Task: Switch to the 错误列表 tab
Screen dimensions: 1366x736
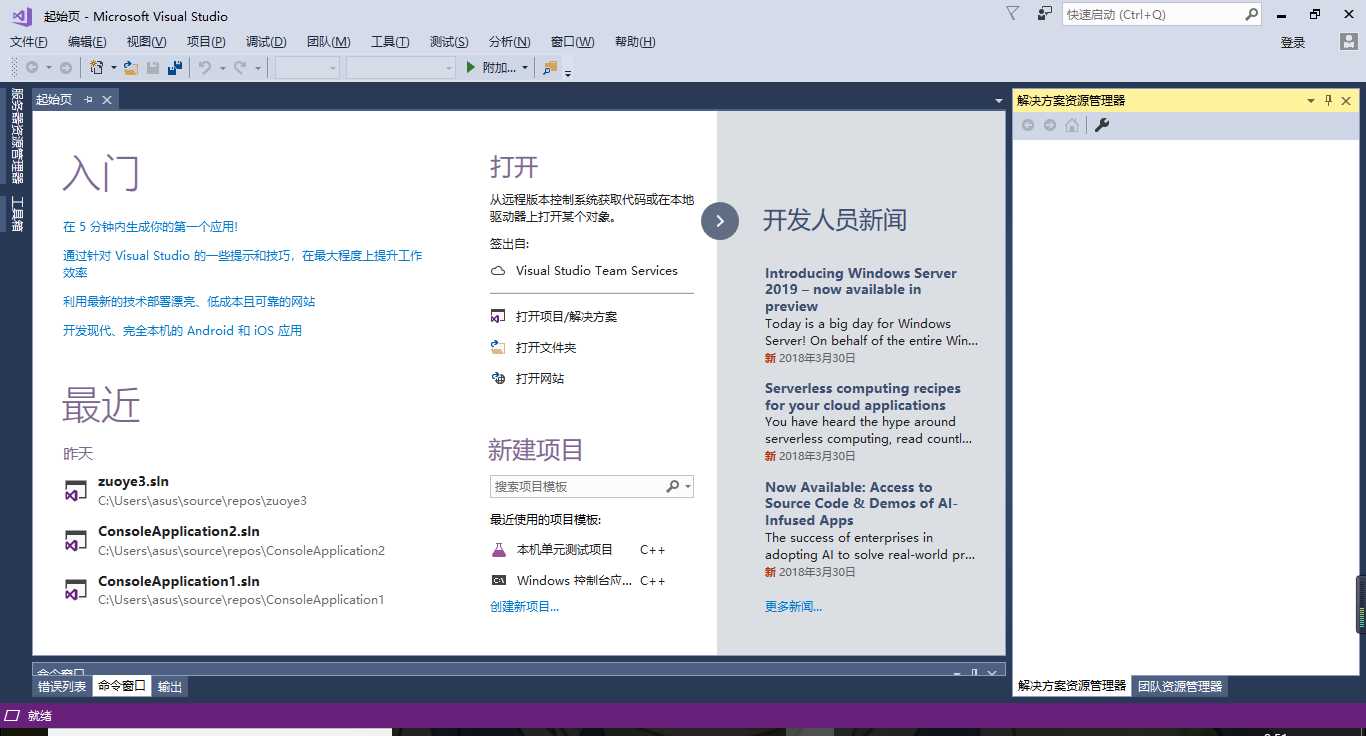Action: click(62, 686)
